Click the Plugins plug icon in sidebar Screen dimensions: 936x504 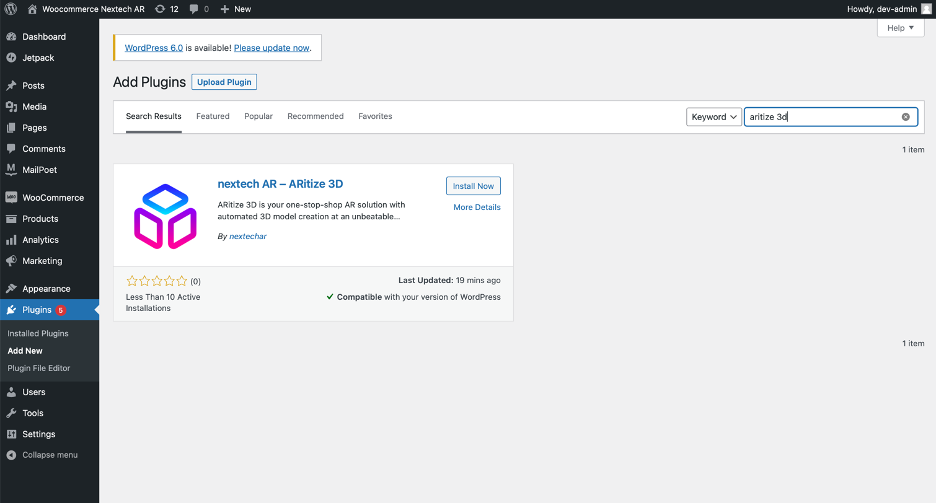point(11,310)
